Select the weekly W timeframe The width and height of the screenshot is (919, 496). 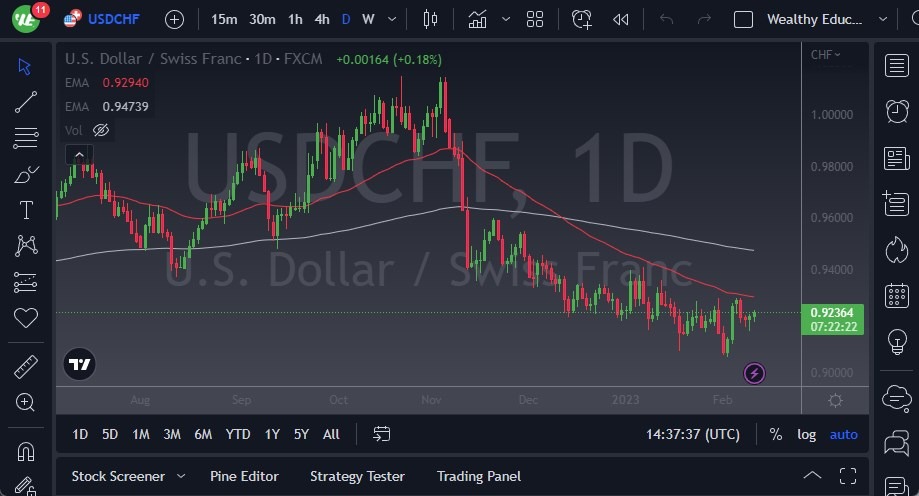[x=368, y=19]
